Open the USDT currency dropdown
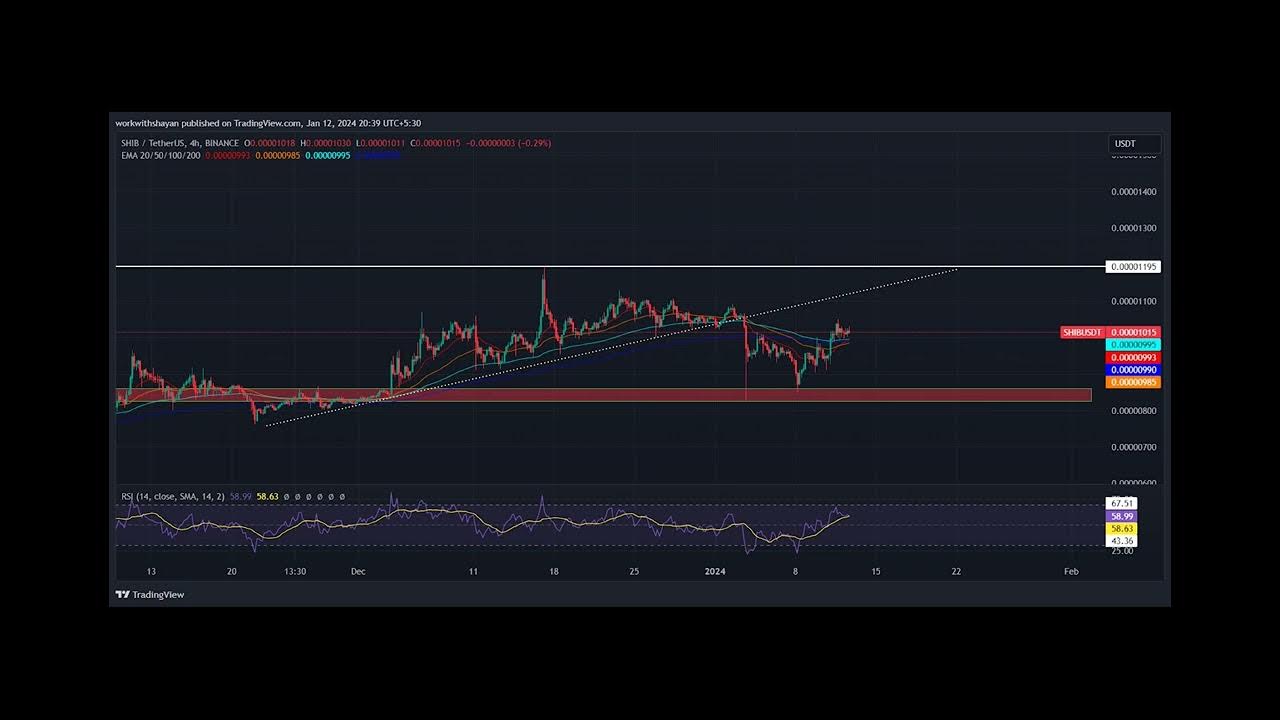 pos(1134,144)
